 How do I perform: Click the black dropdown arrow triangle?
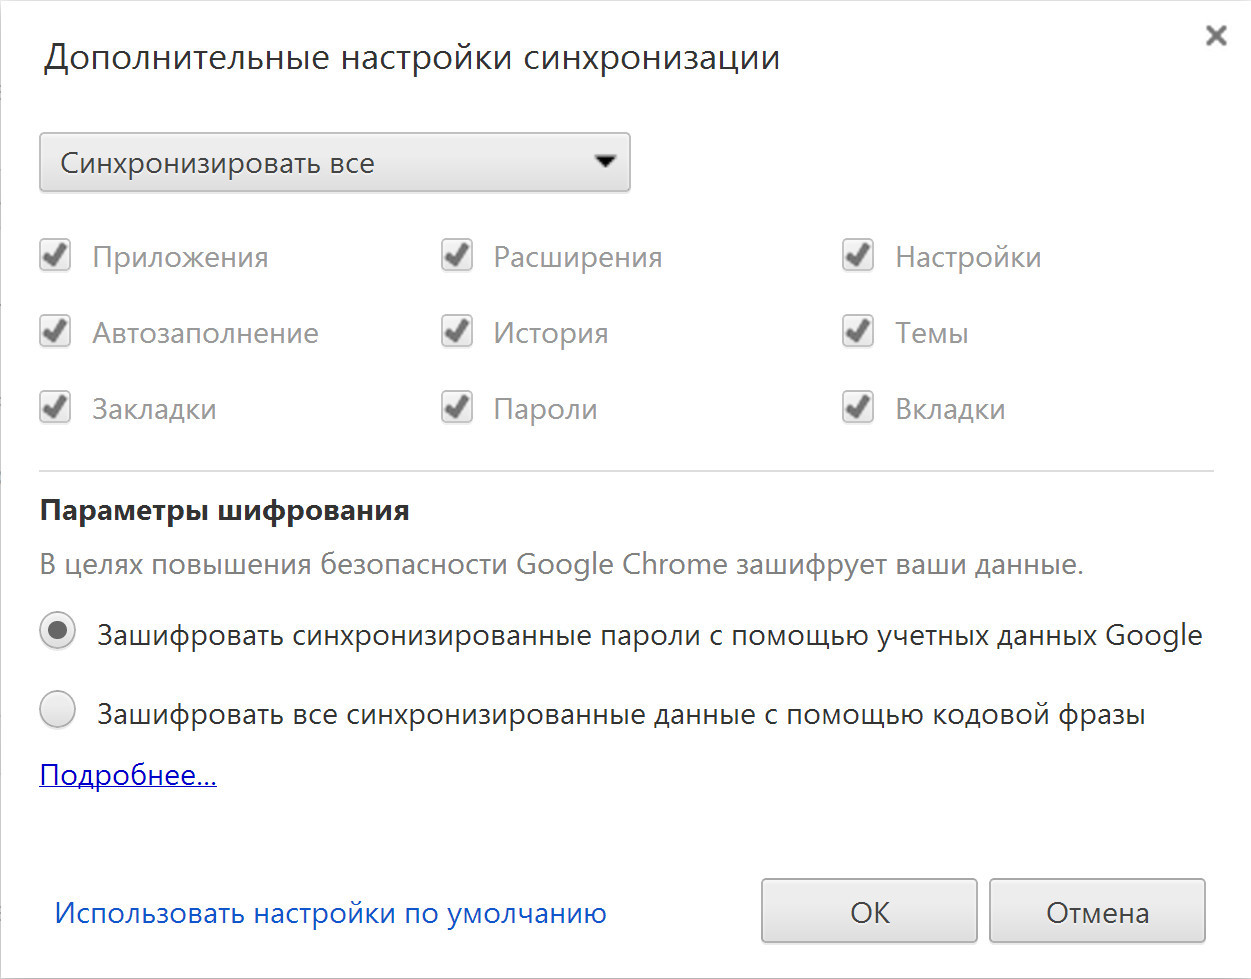coord(604,161)
